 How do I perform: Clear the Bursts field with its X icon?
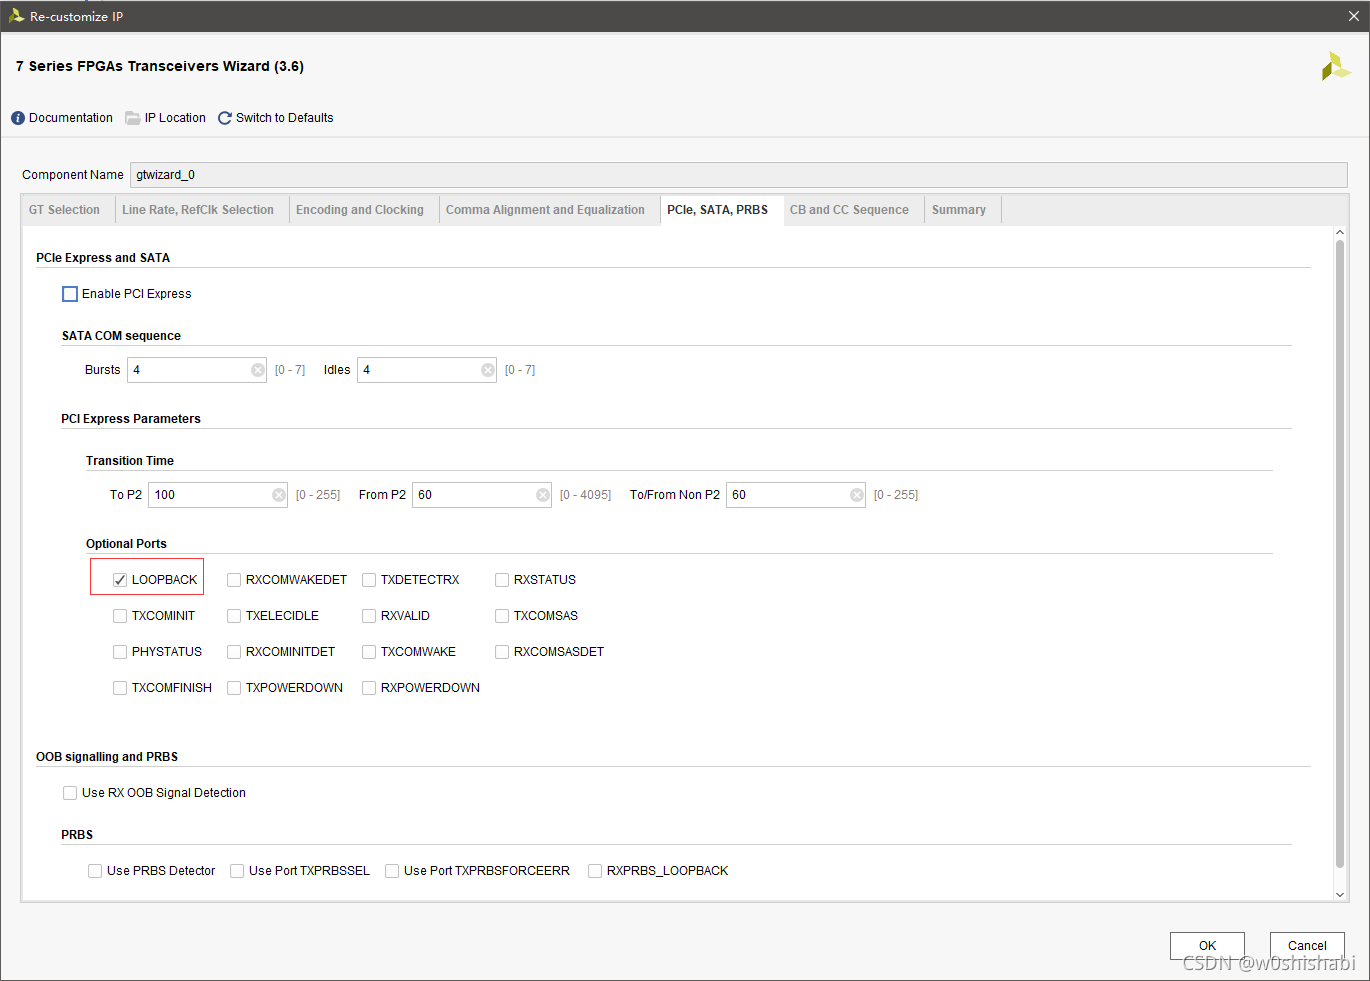(x=258, y=370)
